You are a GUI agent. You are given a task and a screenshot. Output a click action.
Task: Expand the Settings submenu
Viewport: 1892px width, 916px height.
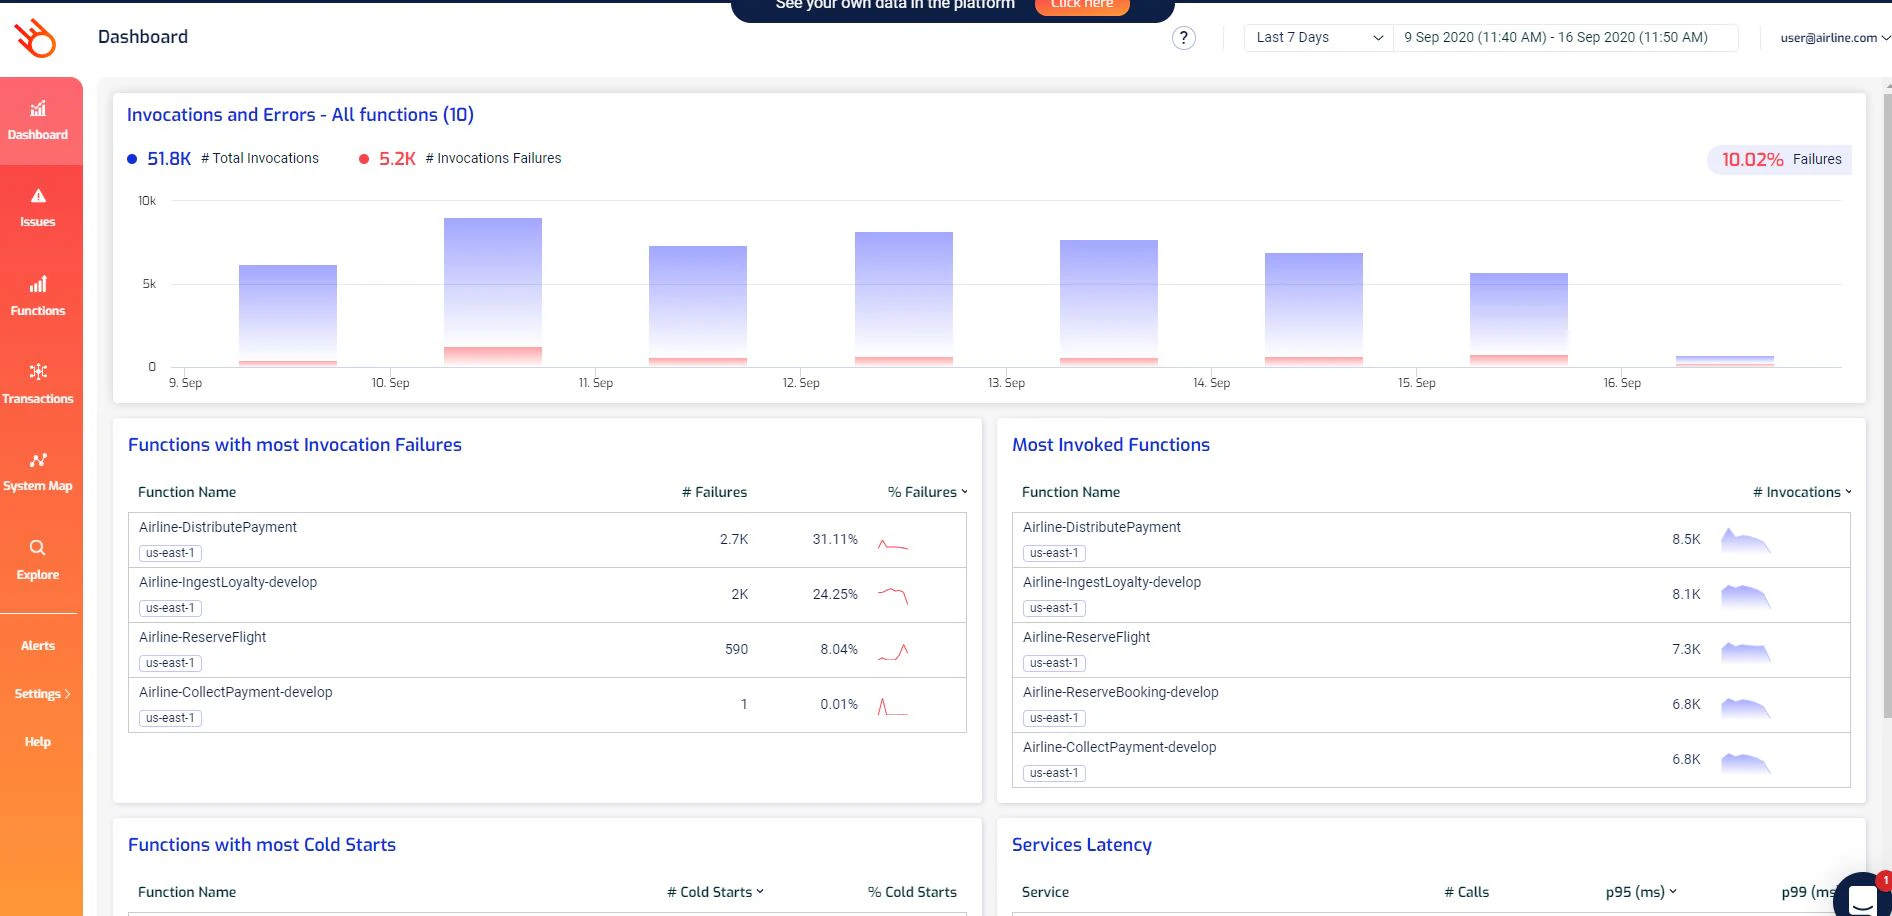[42, 694]
